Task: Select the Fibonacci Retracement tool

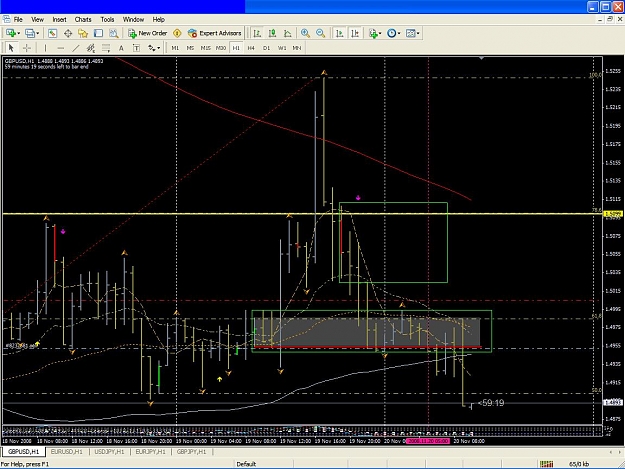Action: tap(106, 48)
